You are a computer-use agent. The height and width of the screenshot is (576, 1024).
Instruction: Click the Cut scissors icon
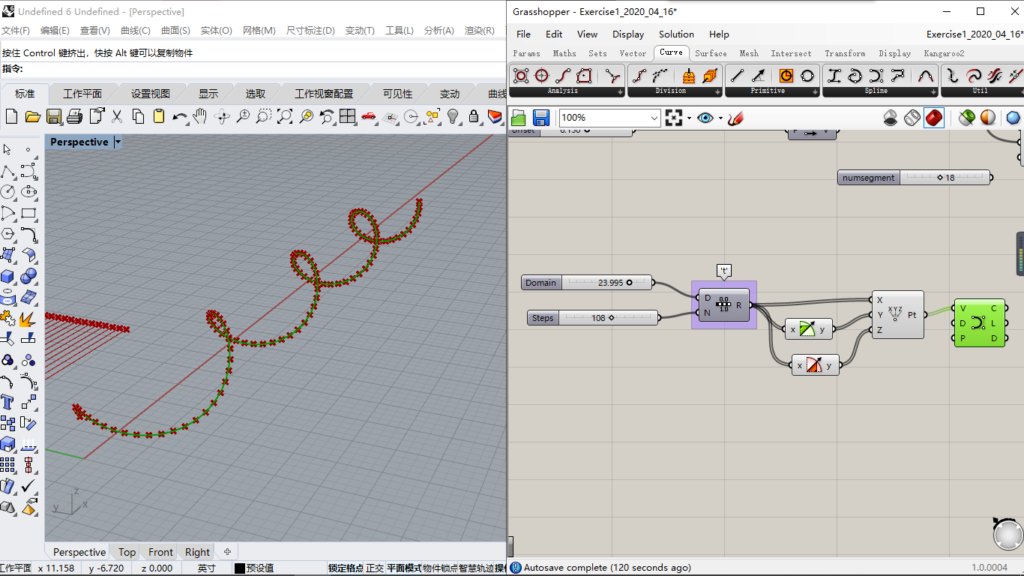click(x=117, y=117)
